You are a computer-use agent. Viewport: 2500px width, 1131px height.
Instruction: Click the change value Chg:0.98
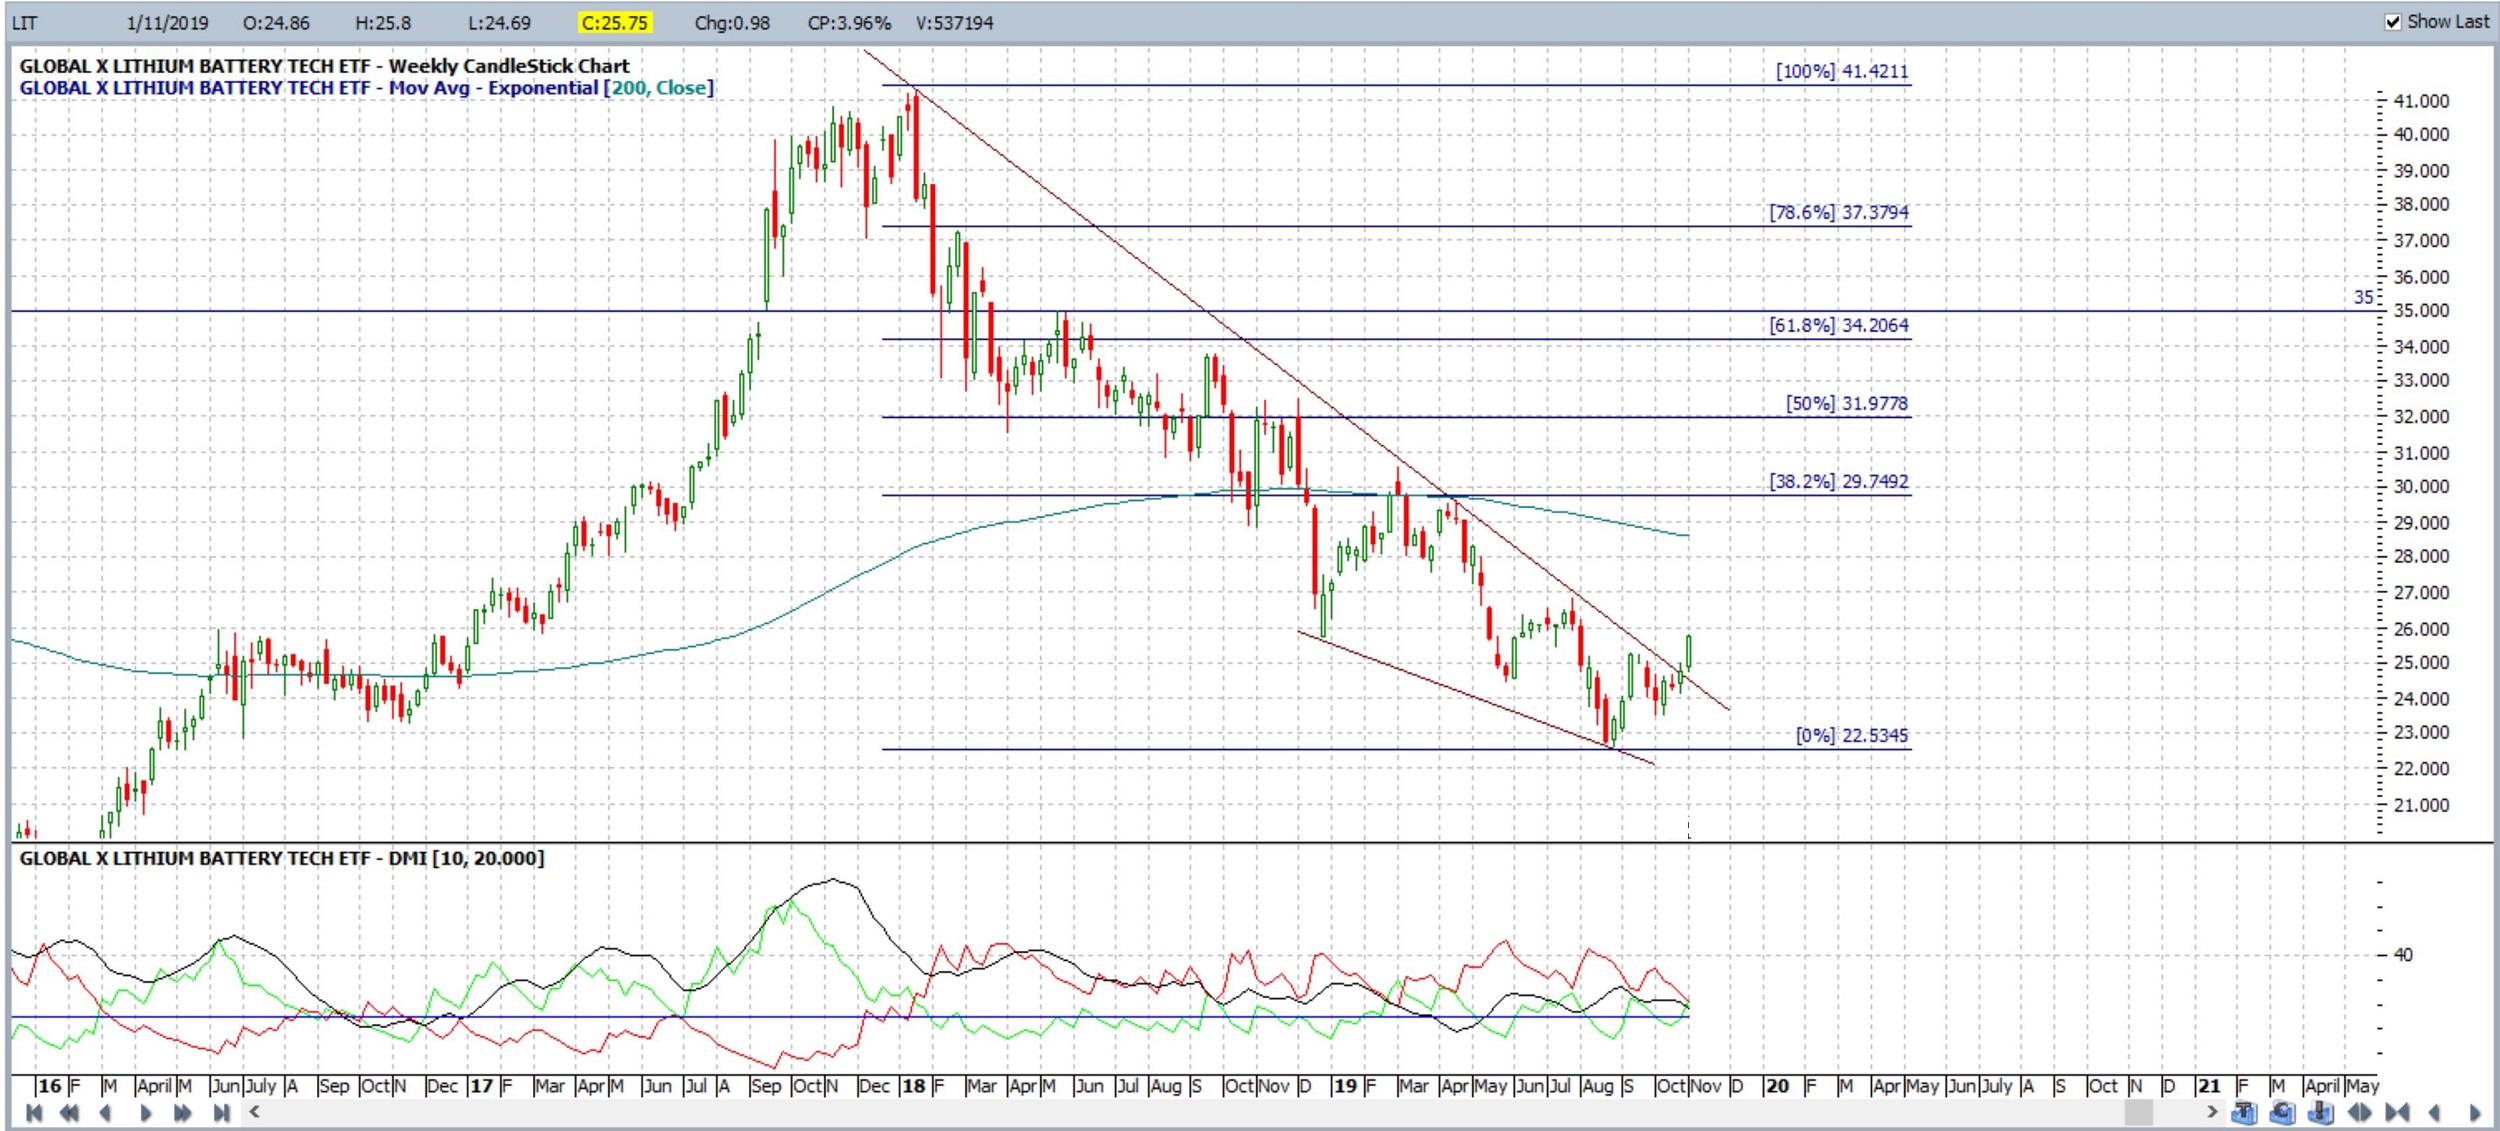(x=732, y=22)
